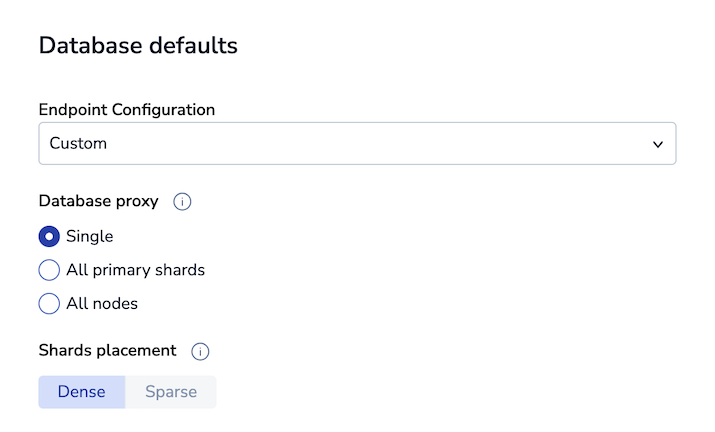Screen dimensions: 715x432
Task: Click the 'Database proxy' section label
Action: click(x=99, y=201)
